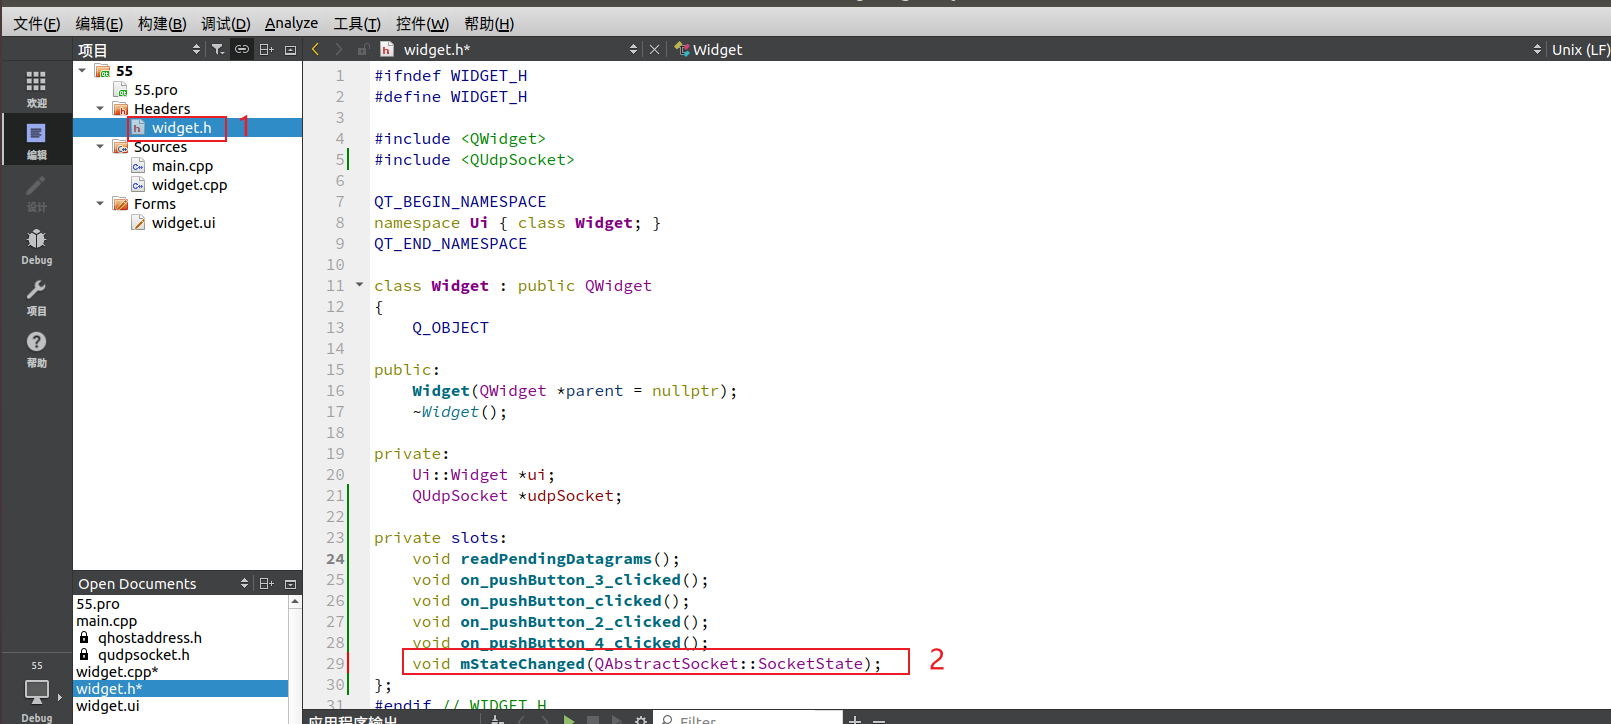Fold the class Widget block at line 11

coord(359,285)
